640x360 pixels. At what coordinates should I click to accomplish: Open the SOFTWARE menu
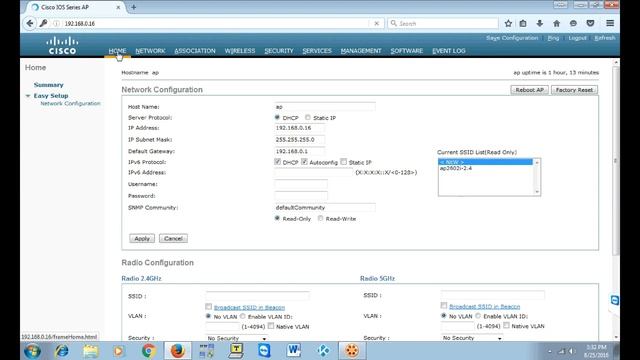tap(407, 51)
